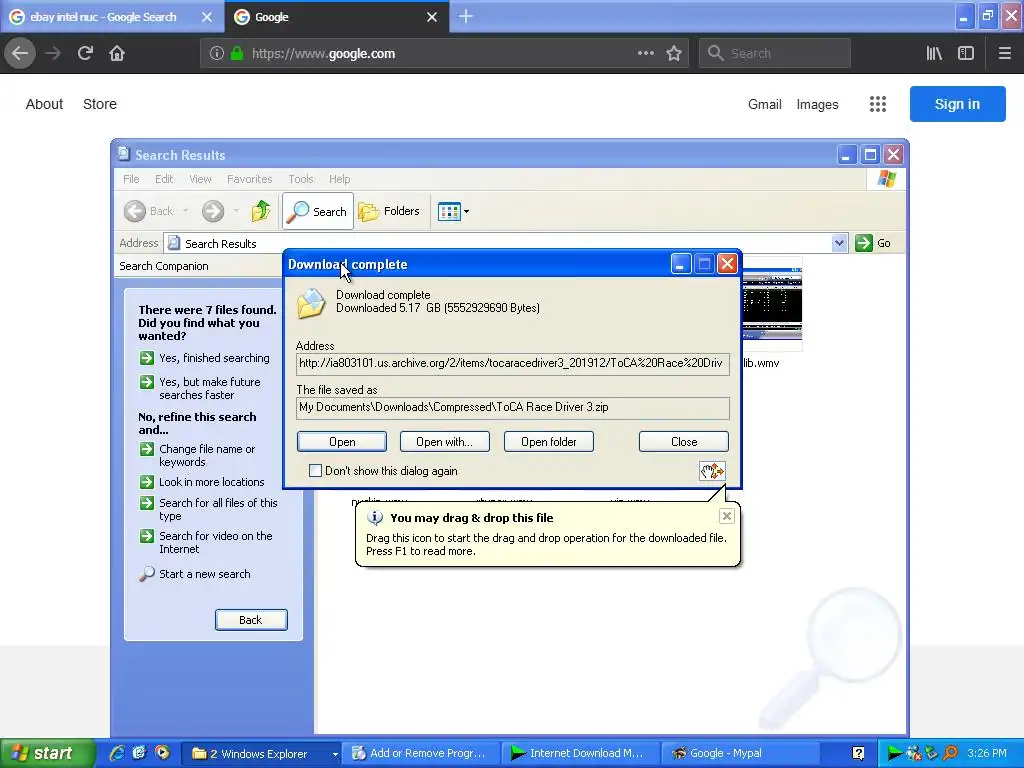Open the browser hamburger menu
Image resolution: width=1024 pixels, height=768 pixels.
(1004, 53)
